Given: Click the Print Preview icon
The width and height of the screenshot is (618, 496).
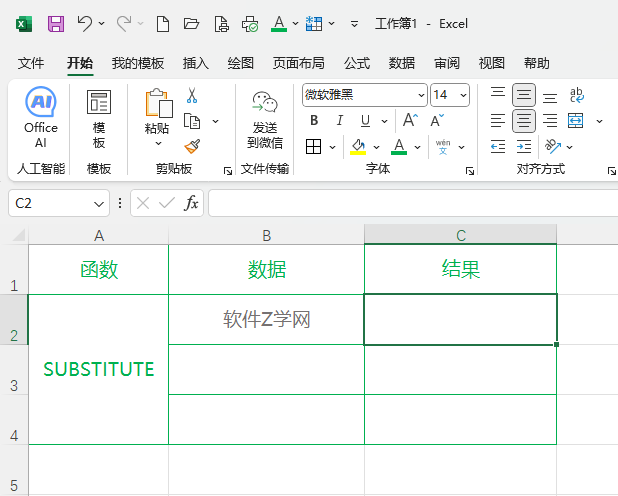Looking at the screenshot, I should click(x=222, y=24).
